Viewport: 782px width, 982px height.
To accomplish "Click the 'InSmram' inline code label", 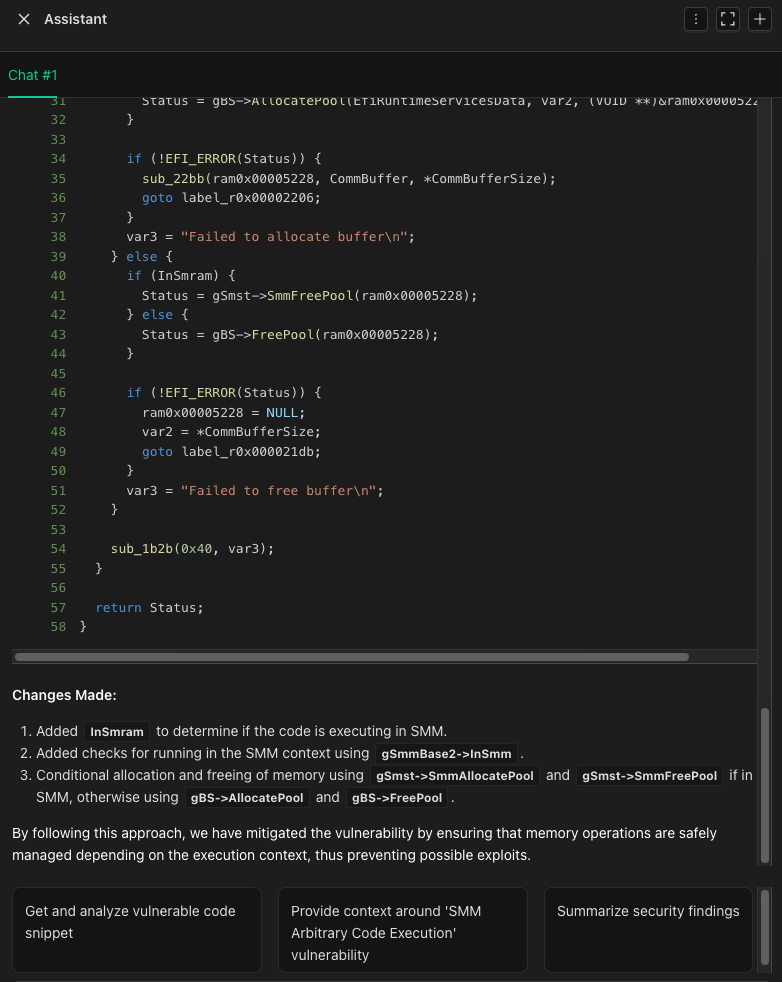I will point(117,731).
